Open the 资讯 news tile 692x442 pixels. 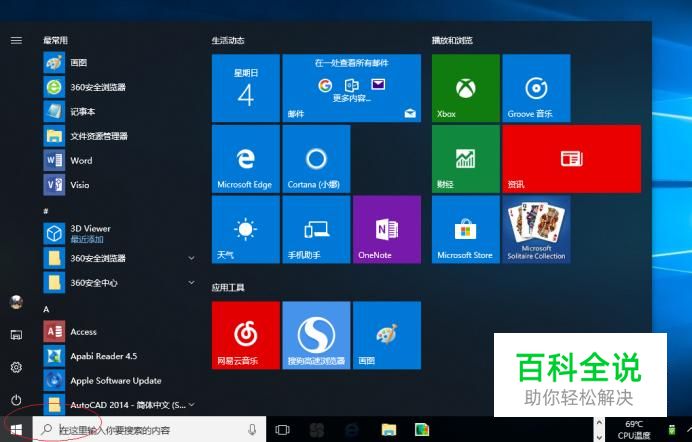[572, 159]
